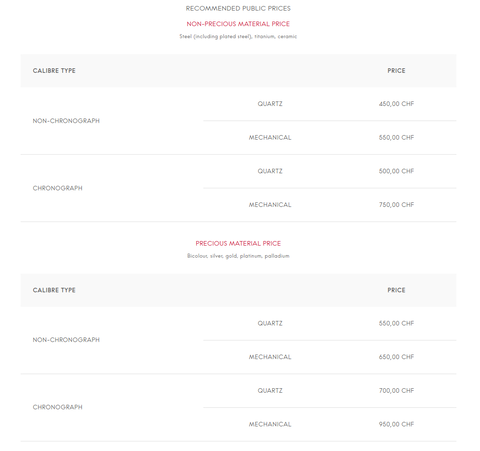
Task: Select the Precious Material Price title
Action: coord(238,243)
